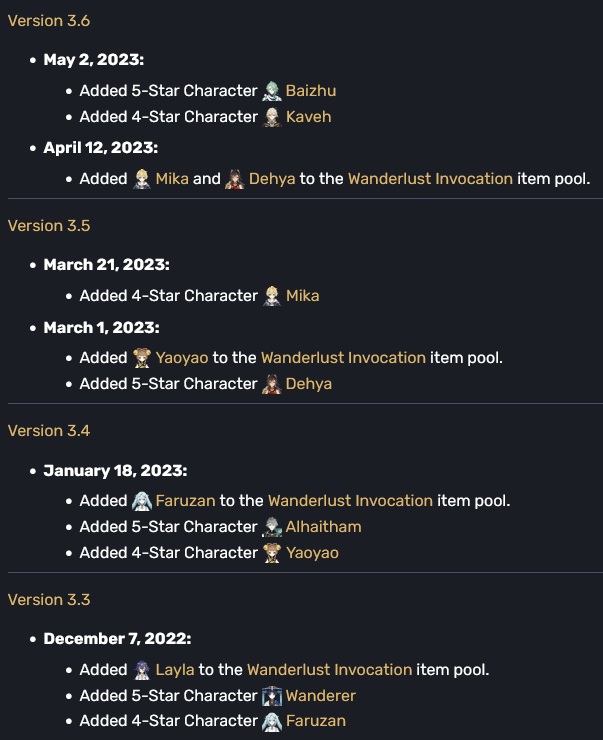
Task: Go to the Version 3.5 page link
Action: pos(49,226)
